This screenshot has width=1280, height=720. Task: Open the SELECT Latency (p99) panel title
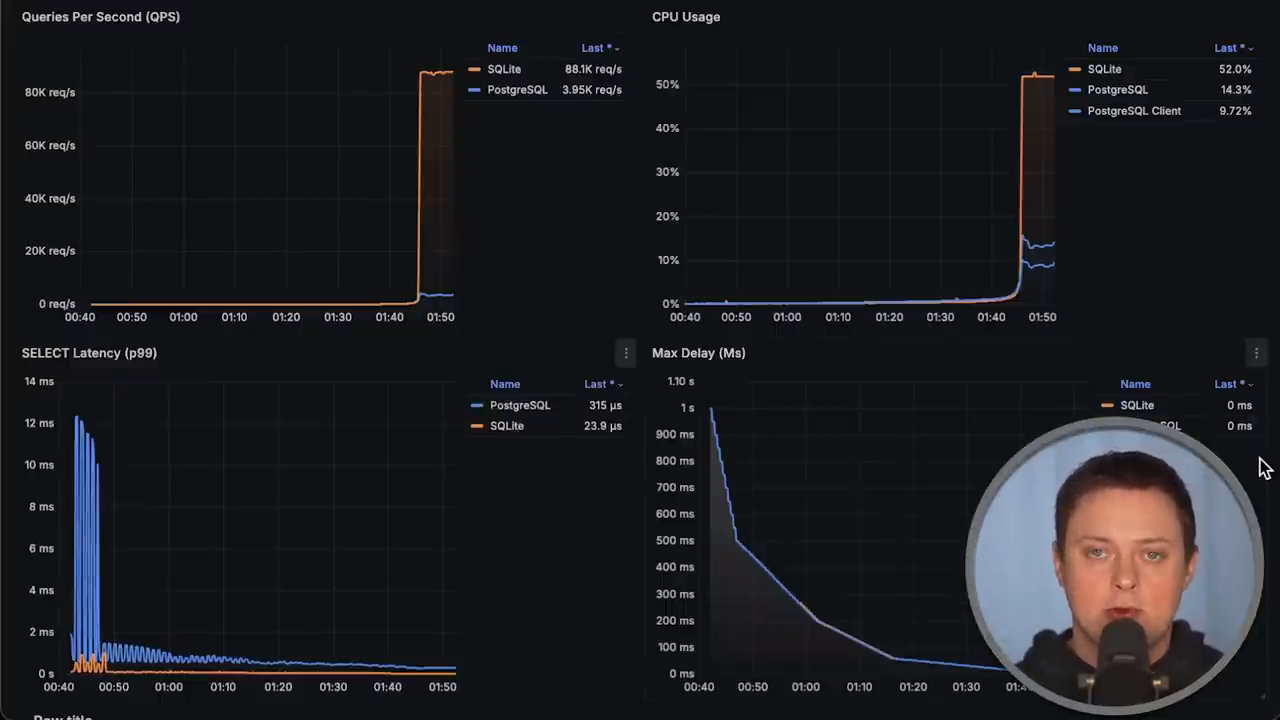coord(89,353)
